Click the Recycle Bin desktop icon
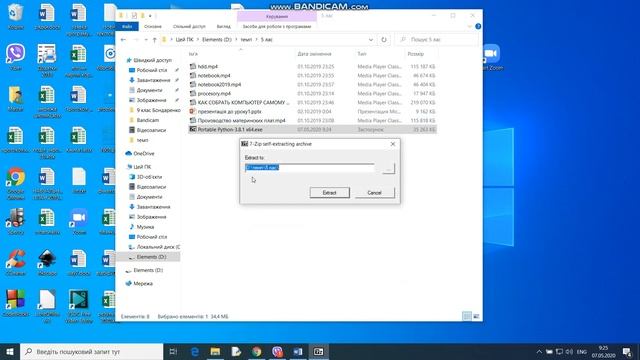This screenshot has height=360, width=640. click(16, 16)
